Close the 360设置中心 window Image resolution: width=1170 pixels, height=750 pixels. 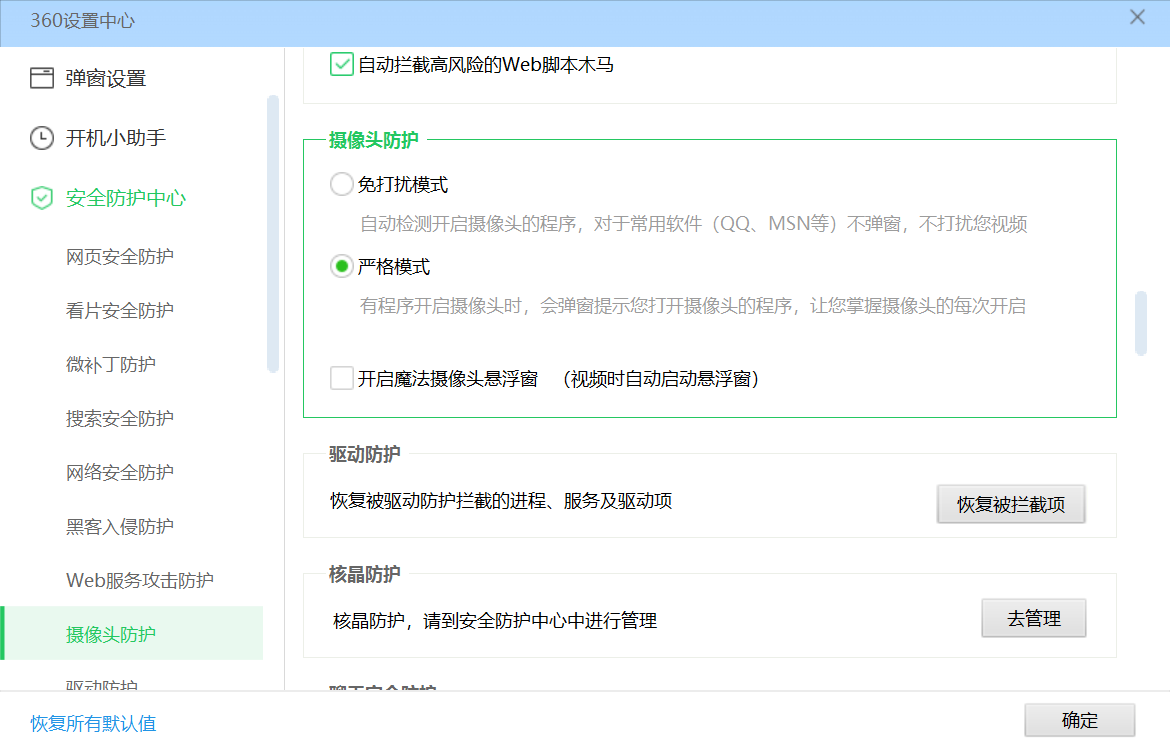click(1137, 17)
